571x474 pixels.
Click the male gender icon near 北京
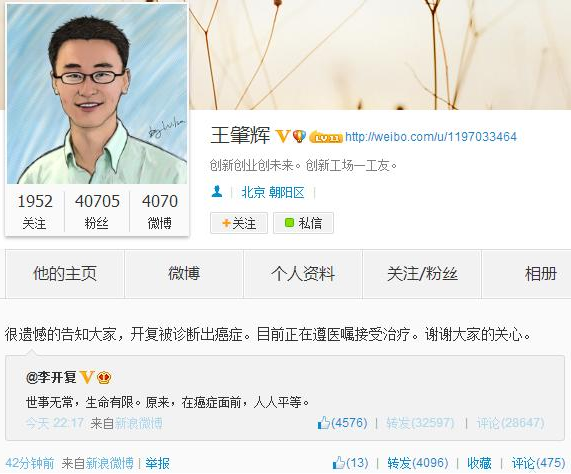pyautogui.click(x=217, y=191)
